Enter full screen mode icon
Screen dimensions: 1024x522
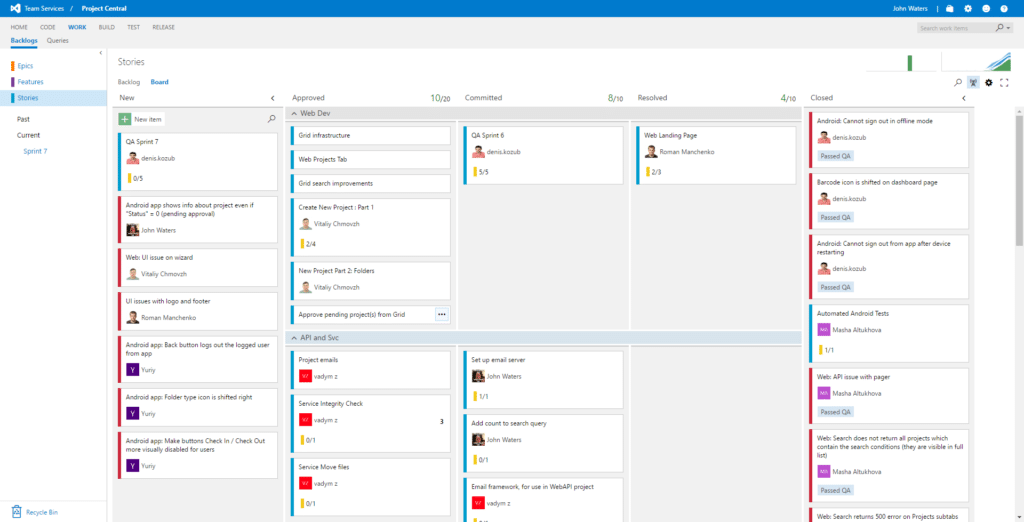point(1004,82)
